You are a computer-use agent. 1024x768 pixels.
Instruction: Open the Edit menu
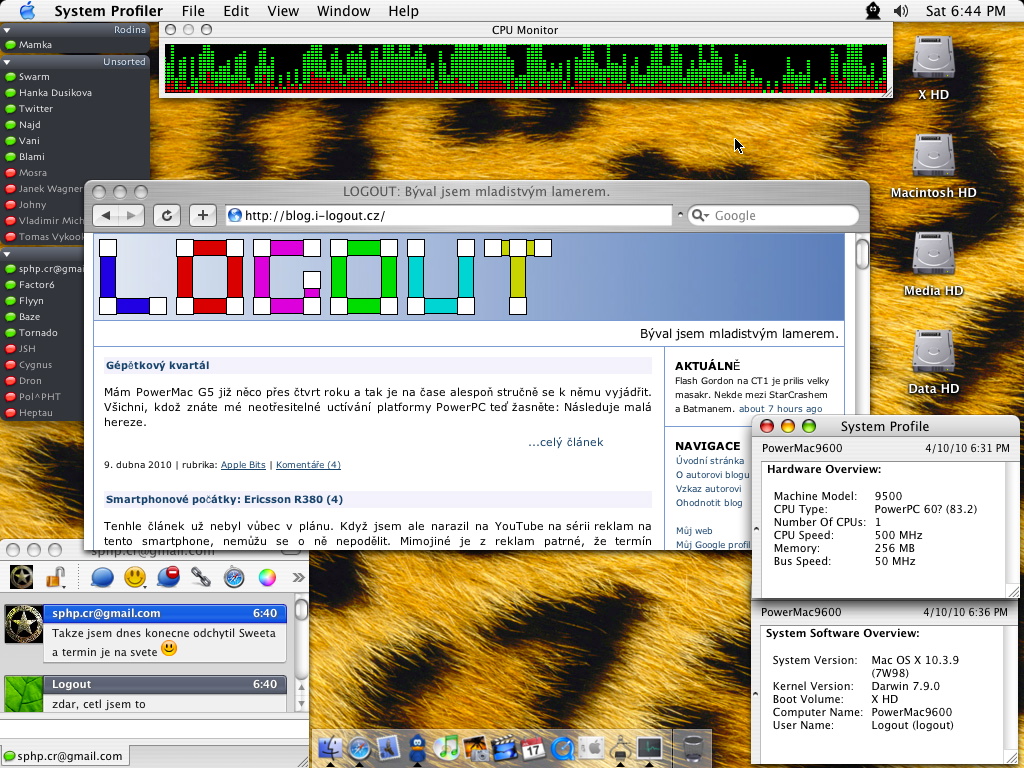[x=236, y=11]
